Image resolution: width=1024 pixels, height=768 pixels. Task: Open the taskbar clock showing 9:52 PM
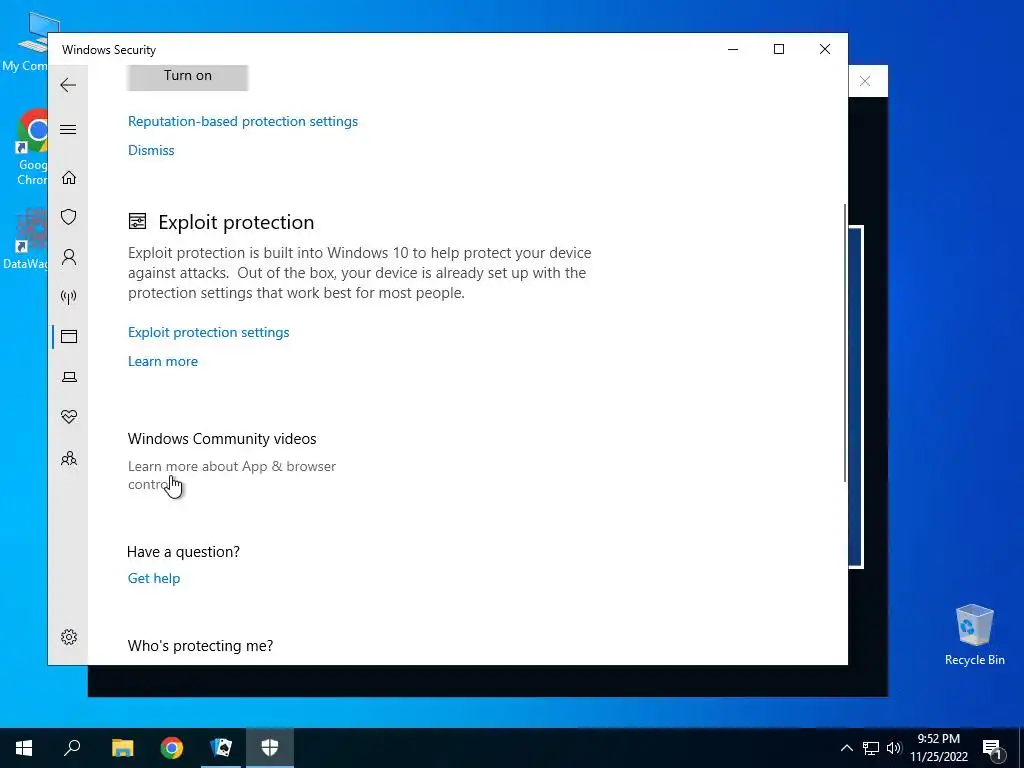(938, 748)
